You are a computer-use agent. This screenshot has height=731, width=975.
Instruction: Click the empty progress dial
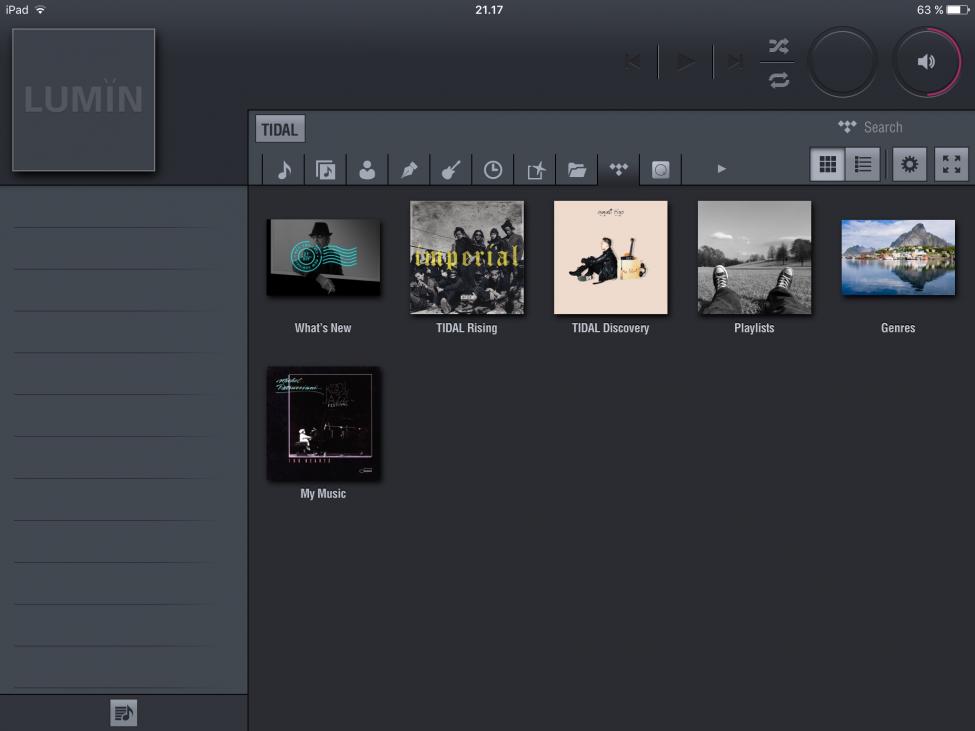click(x=843, y=62)
